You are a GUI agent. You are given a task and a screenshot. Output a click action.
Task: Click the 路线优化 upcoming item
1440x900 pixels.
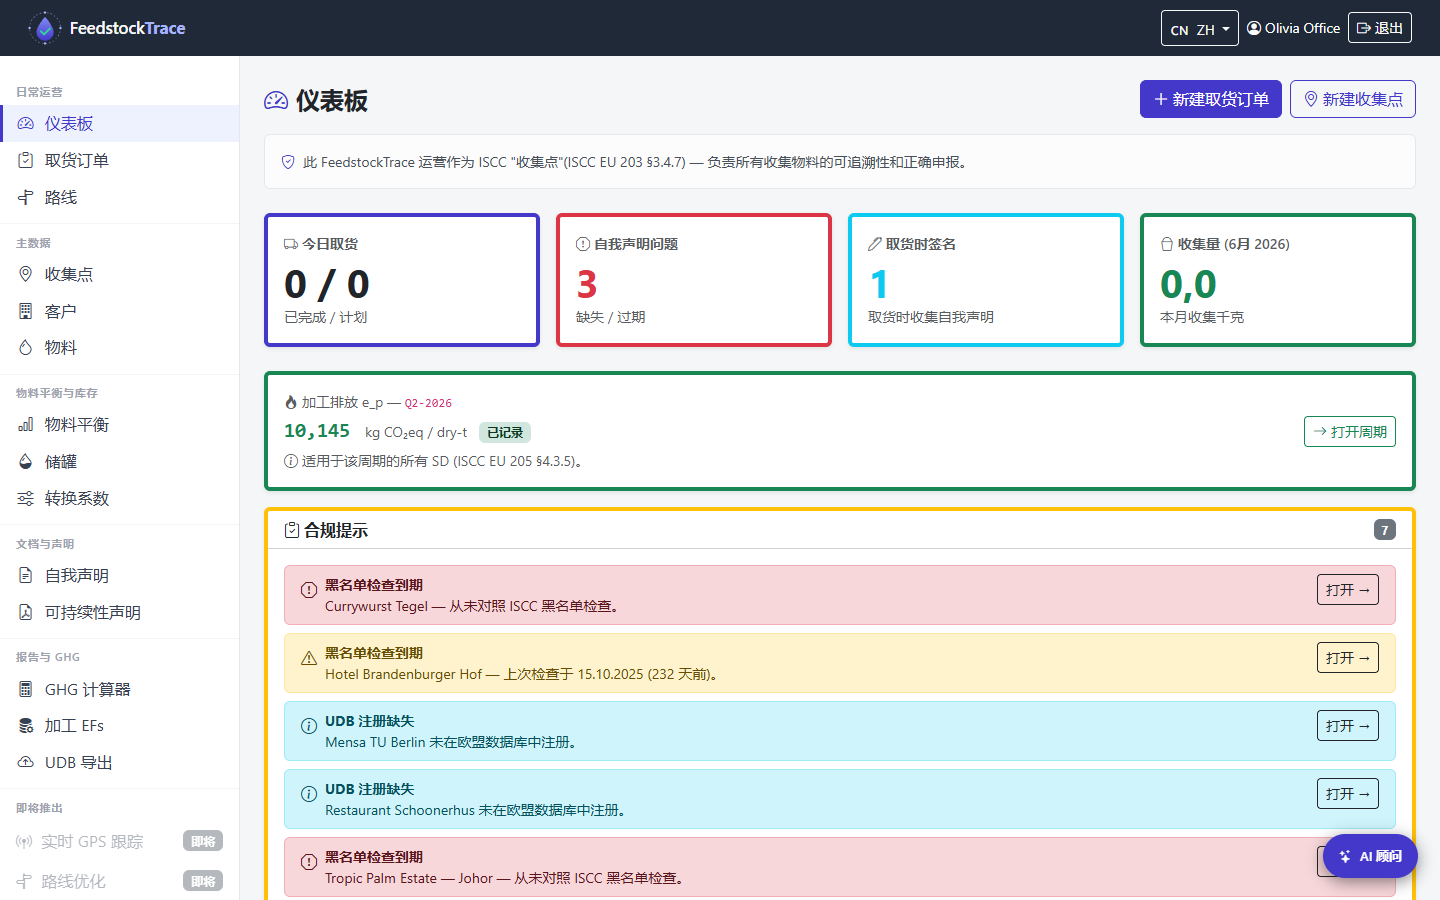point(120,881)
